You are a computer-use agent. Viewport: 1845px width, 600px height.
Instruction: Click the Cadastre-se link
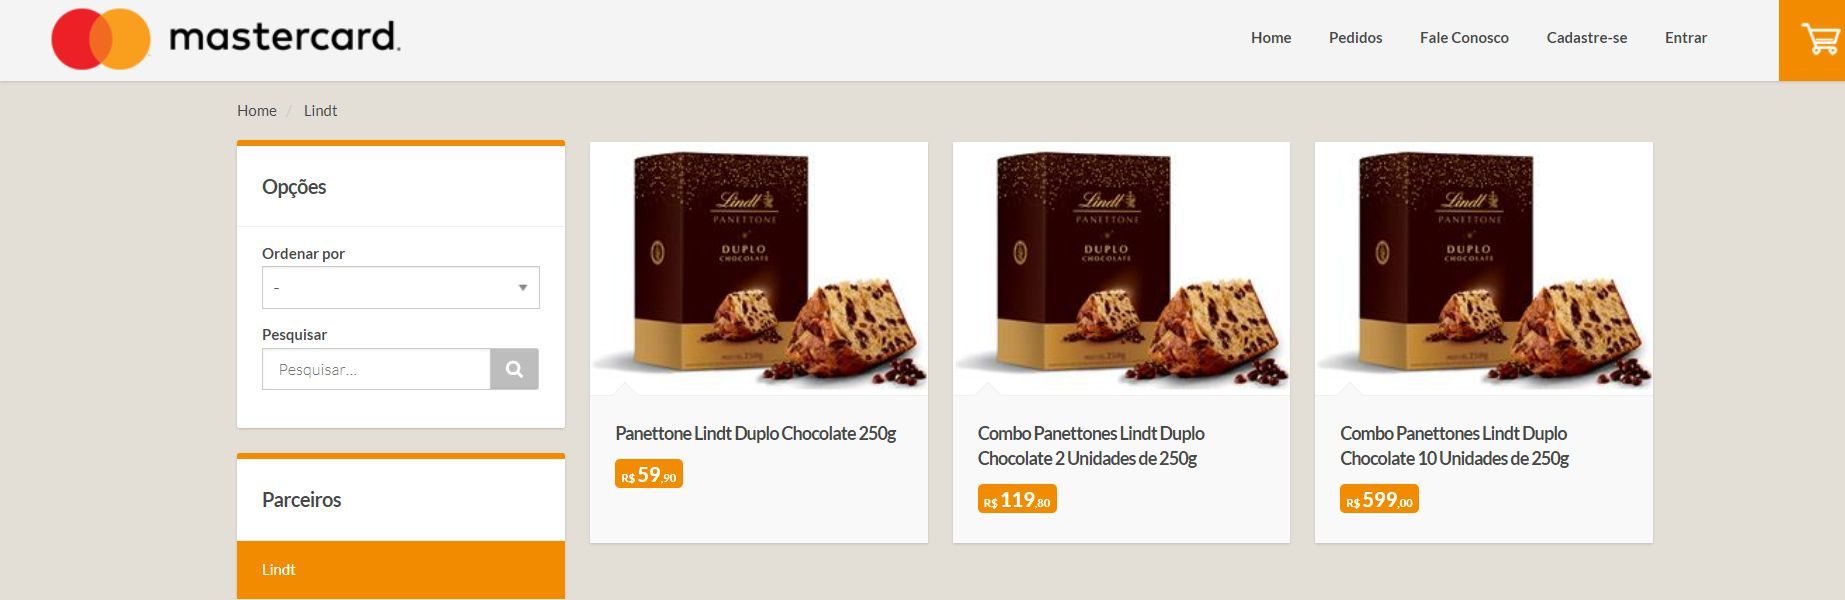1587,38
